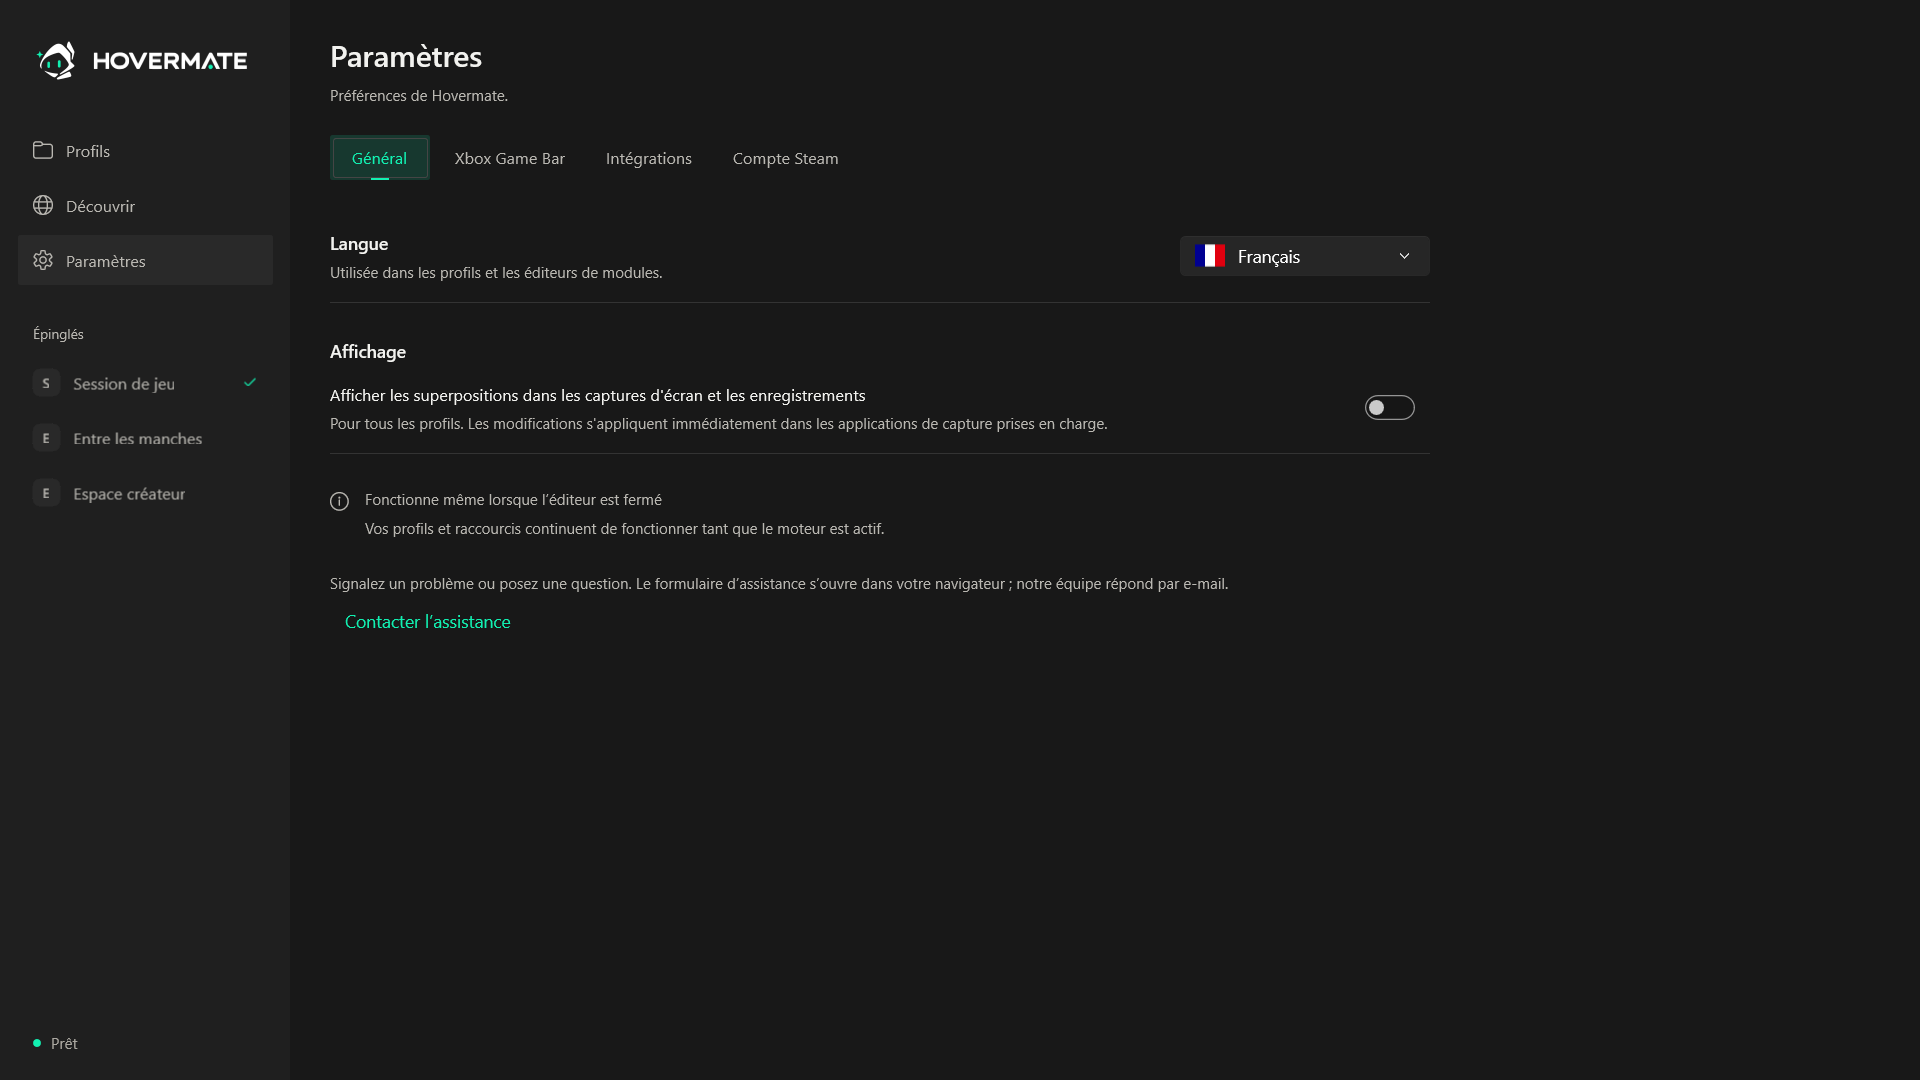Click 'Afficher les superpositions' setting label

(598, 395)
